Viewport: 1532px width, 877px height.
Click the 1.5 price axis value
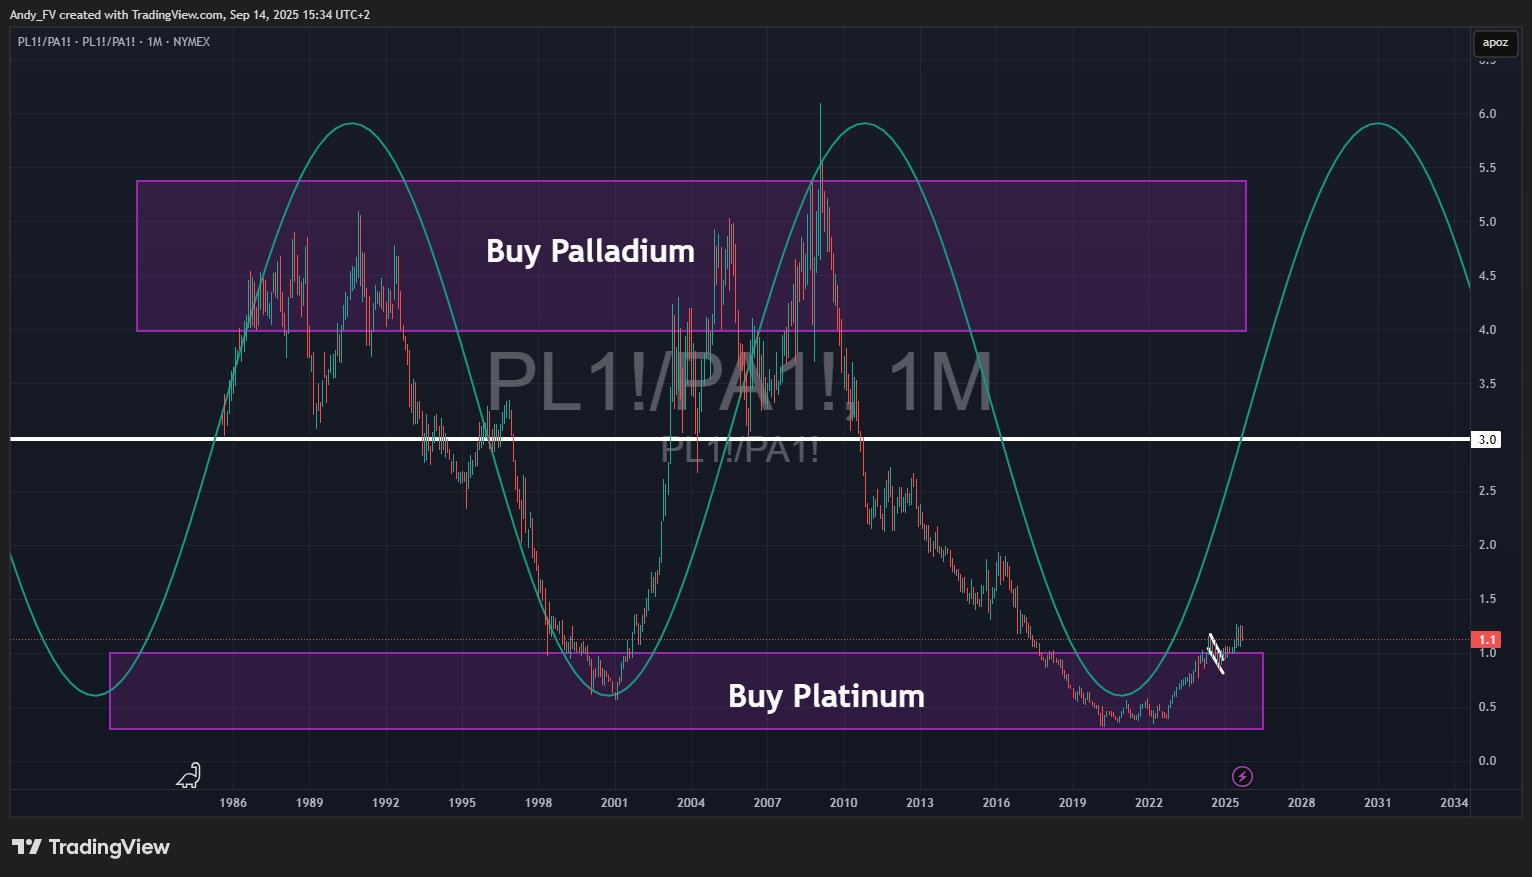(1487, 599)
